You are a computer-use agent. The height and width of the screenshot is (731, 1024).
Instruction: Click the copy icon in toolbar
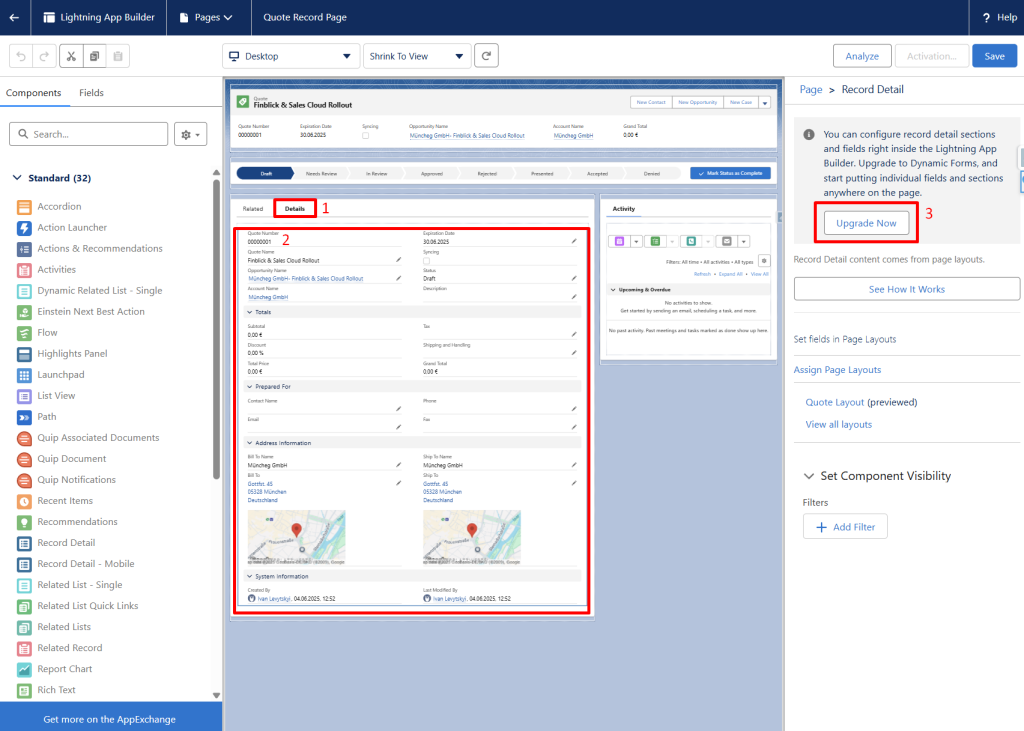click(94, 56)
